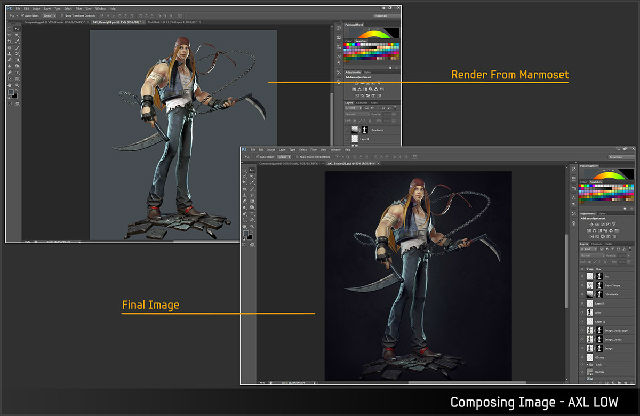Select Swatches tab in Final Image window
This screenshot has height=416, width=640.
(596, 182)
